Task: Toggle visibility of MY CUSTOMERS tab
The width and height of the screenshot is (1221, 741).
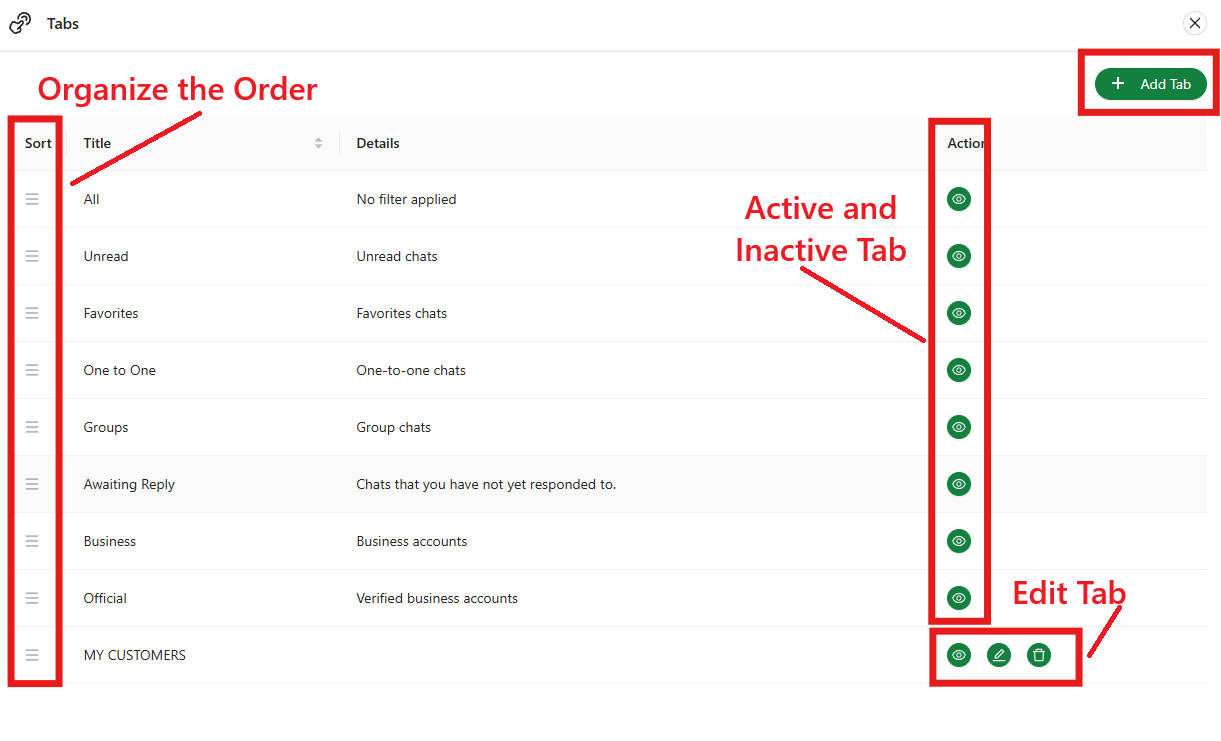Action: 959,655
